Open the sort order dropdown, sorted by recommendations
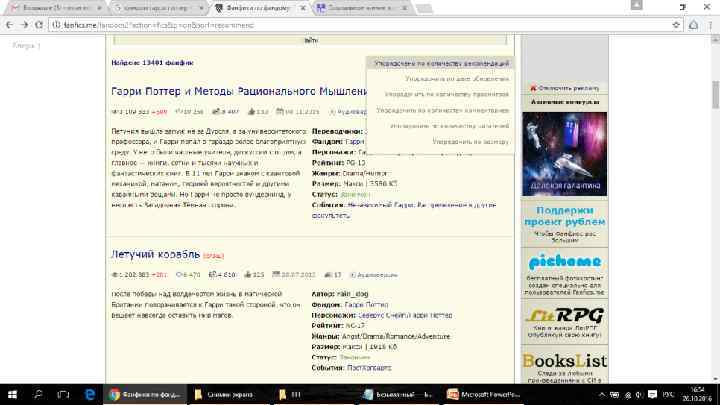 point(441,63)
